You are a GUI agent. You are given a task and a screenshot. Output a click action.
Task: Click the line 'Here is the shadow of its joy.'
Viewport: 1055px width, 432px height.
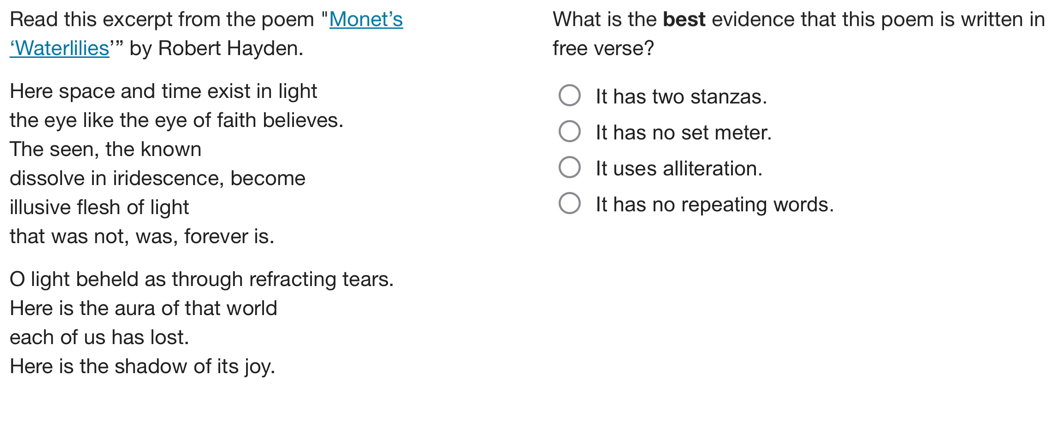(x=142, y=367)
